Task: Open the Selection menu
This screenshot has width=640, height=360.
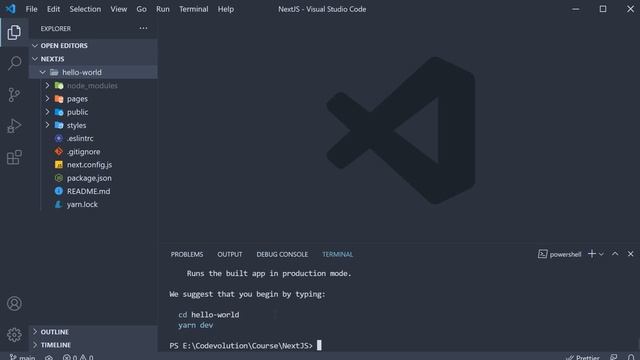Action: [85, 9]
